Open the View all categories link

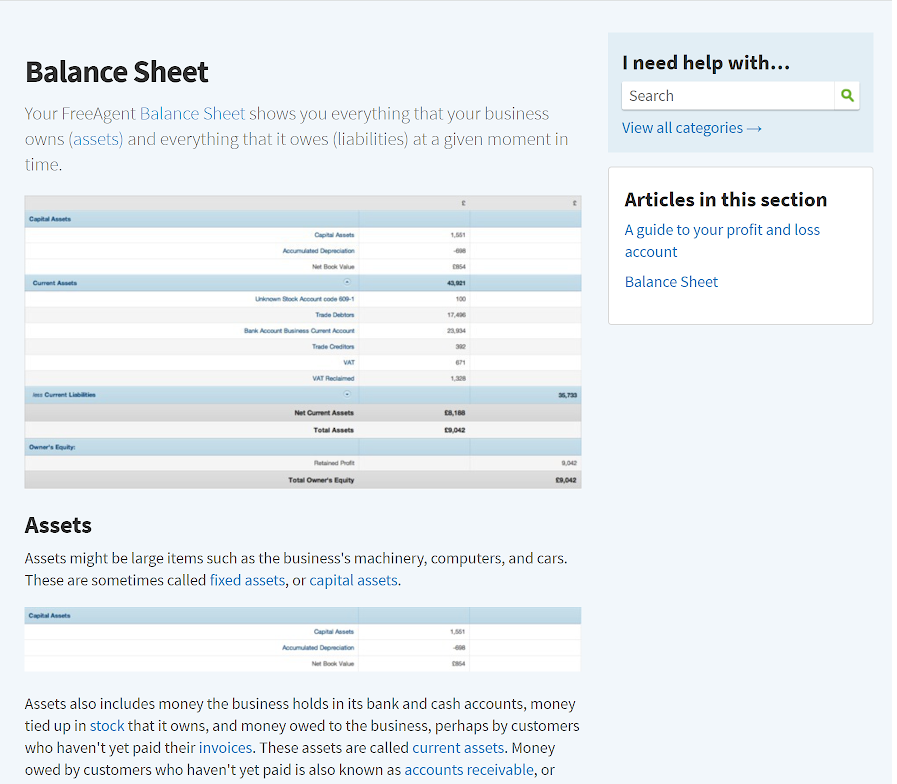(691, 128)
